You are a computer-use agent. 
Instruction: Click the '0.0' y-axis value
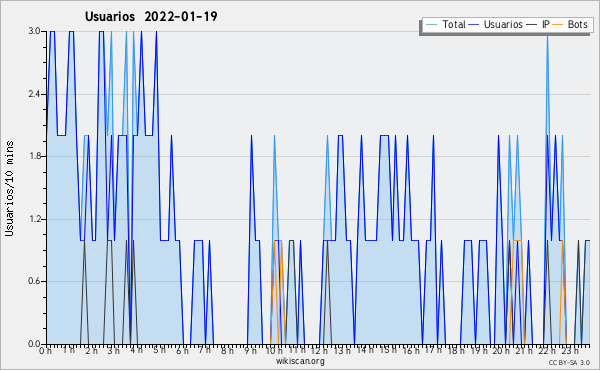click(34, 344)
